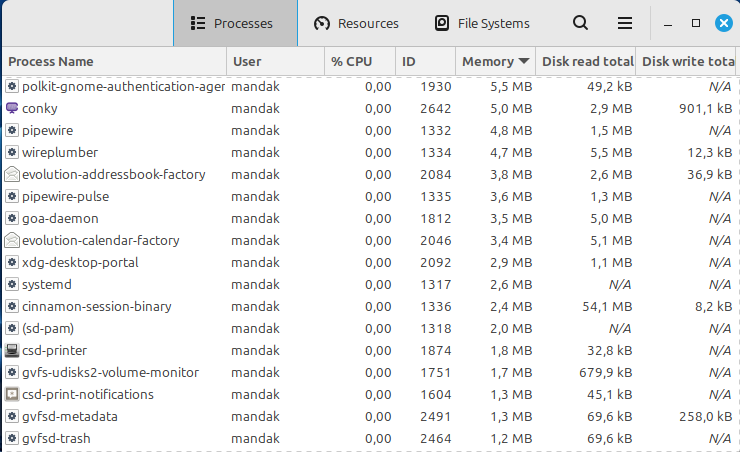The height and width of the screenshot is (452, 740).
Task: Select the gvfsd-trash process name
Action: [x=56, y=439]
